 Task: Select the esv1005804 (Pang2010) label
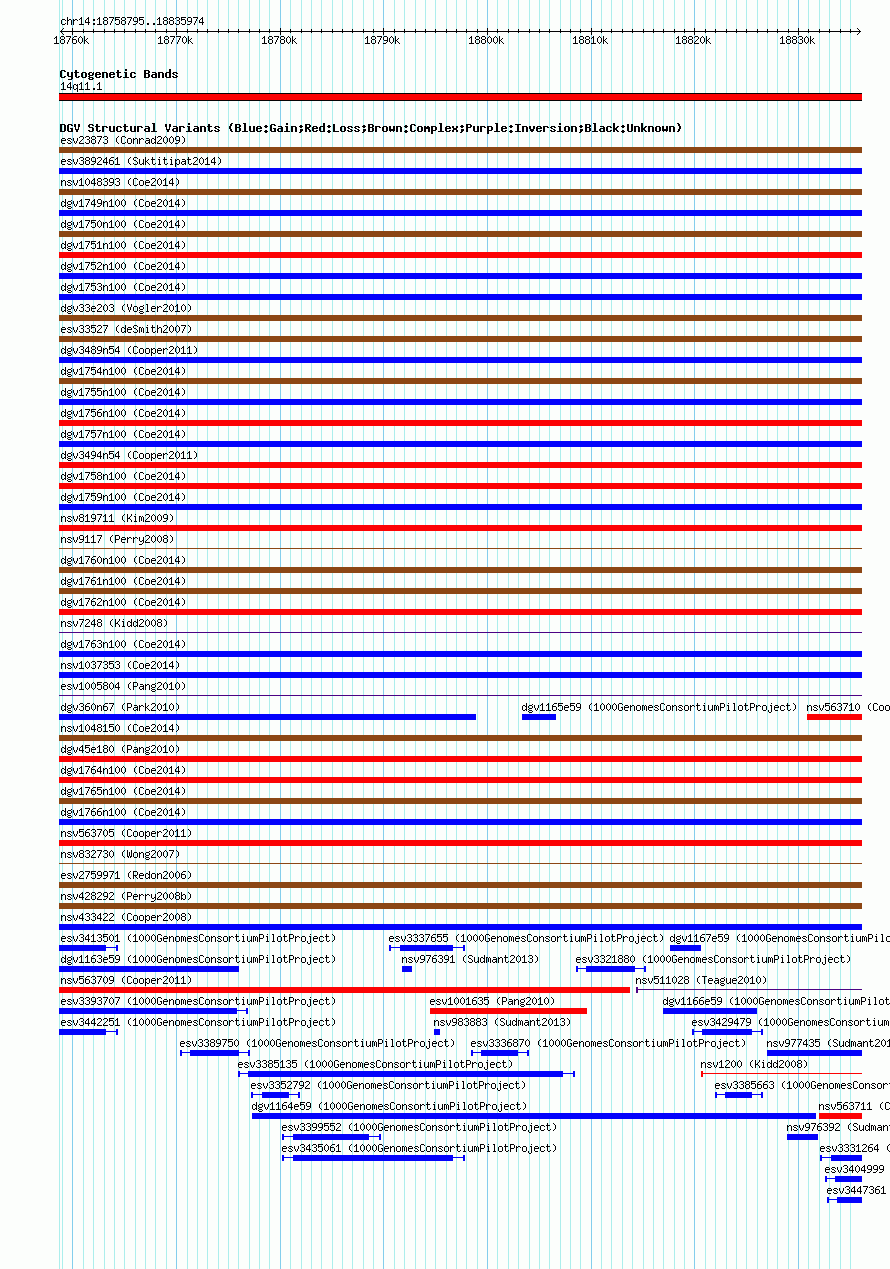123,686
